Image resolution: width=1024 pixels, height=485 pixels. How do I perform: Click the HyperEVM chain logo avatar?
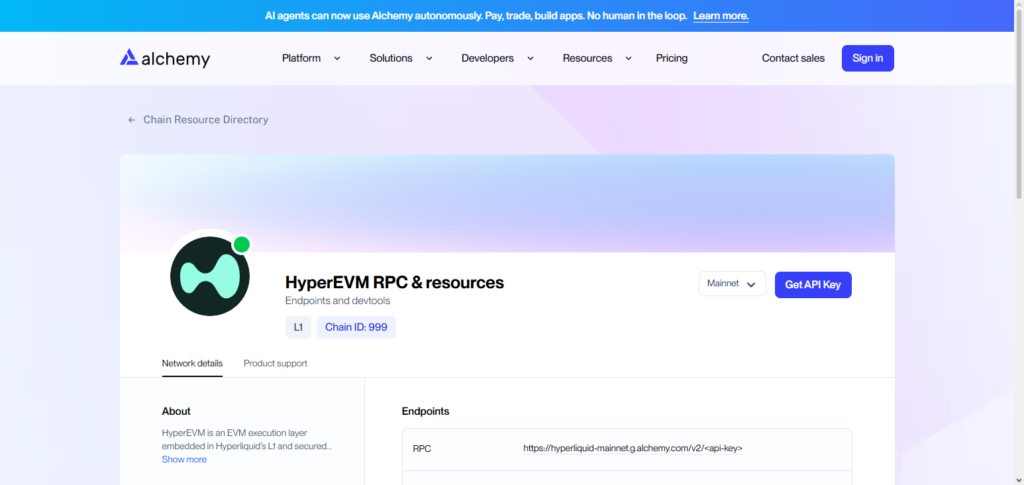coord(210,276)
